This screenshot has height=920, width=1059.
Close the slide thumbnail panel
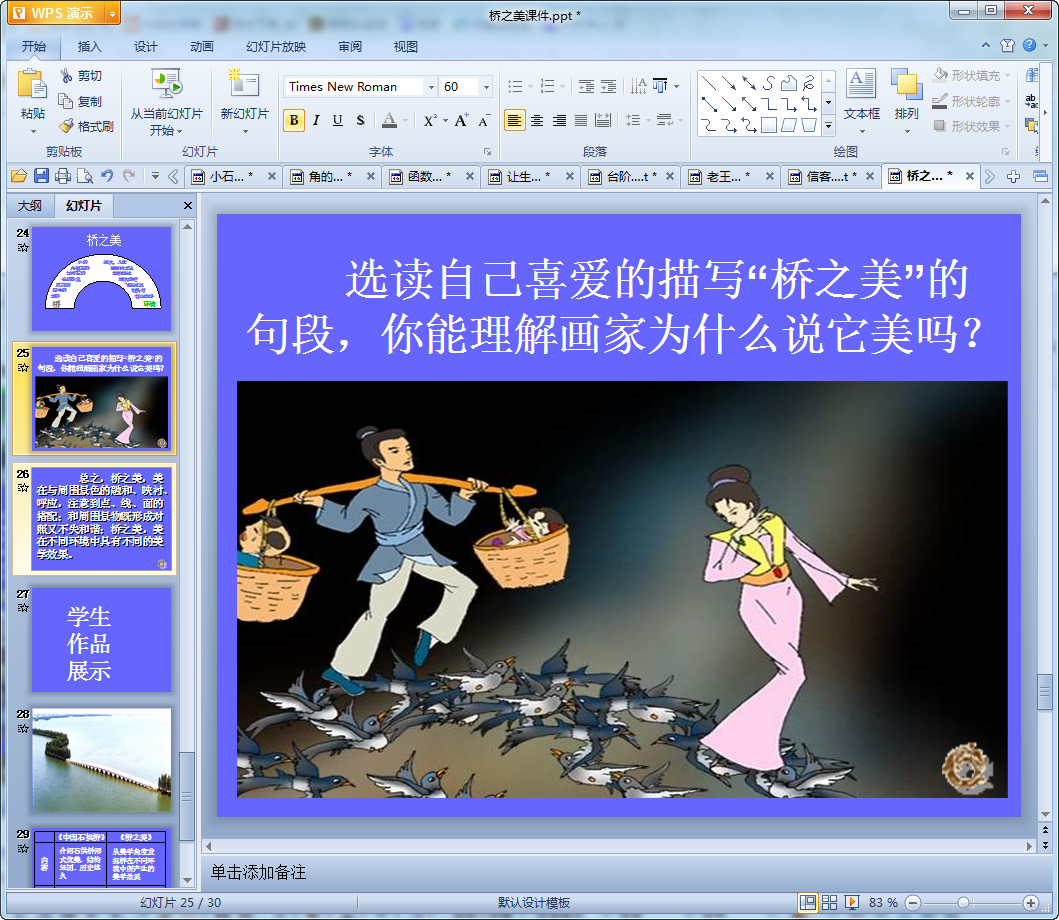[x=188, y=205]
